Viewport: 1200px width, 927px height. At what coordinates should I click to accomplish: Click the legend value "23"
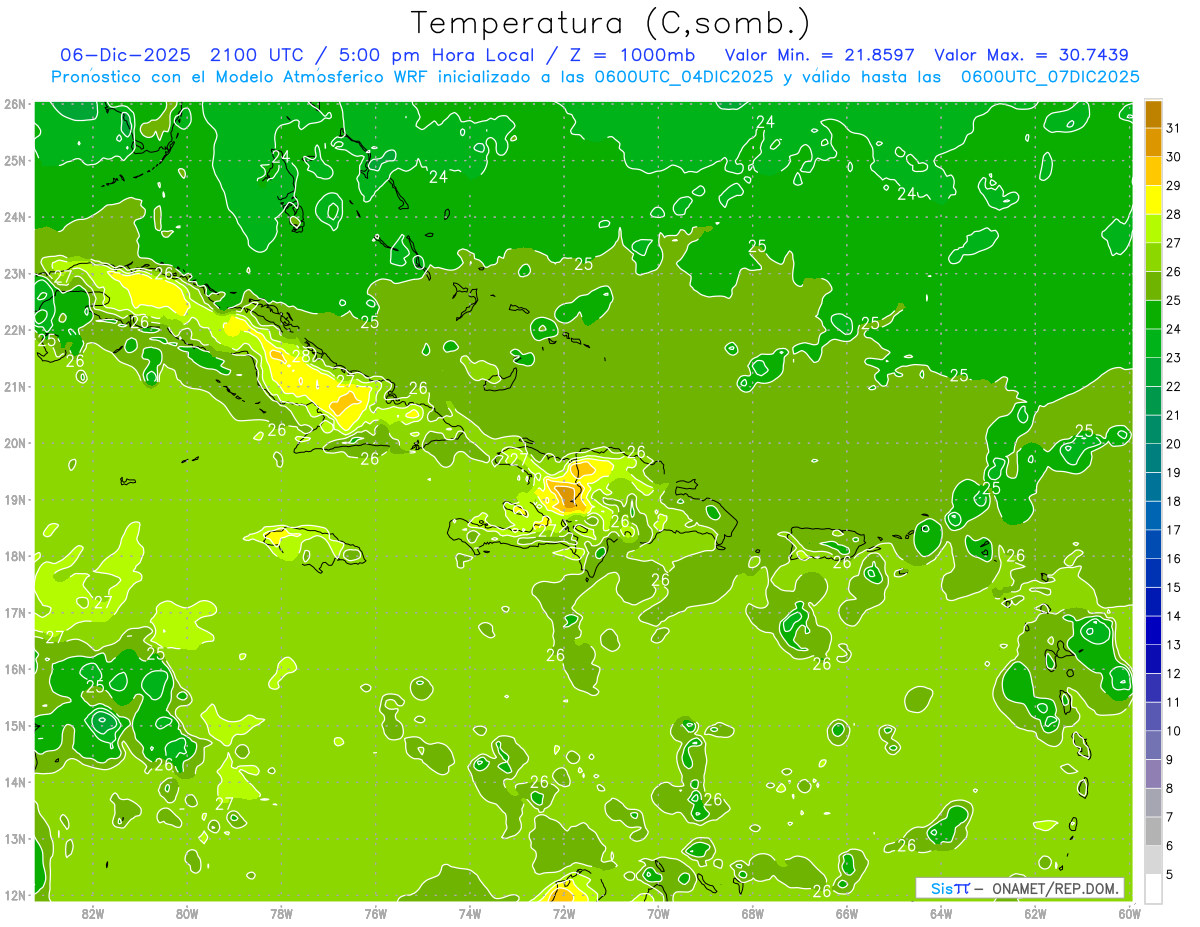click(1174, 357)
